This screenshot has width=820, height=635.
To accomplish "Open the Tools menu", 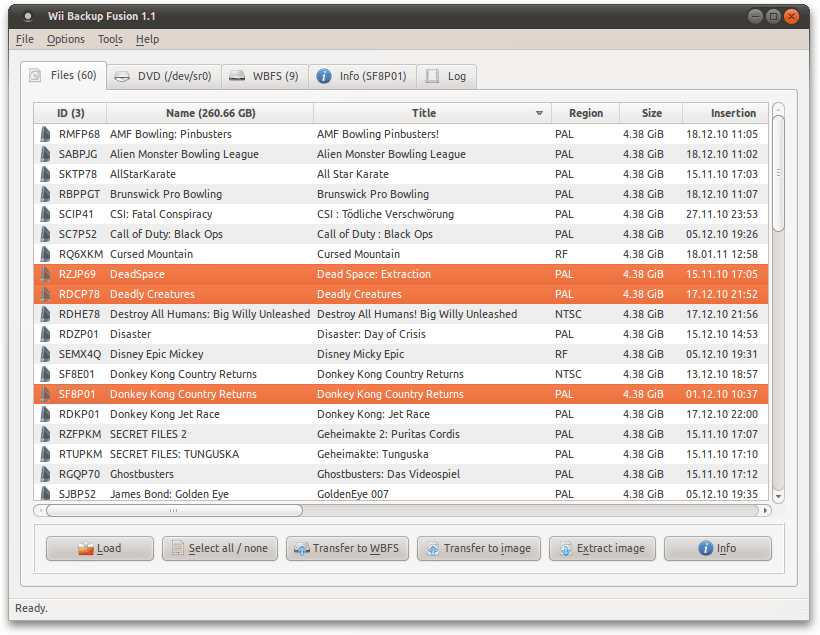I will 110,39.
